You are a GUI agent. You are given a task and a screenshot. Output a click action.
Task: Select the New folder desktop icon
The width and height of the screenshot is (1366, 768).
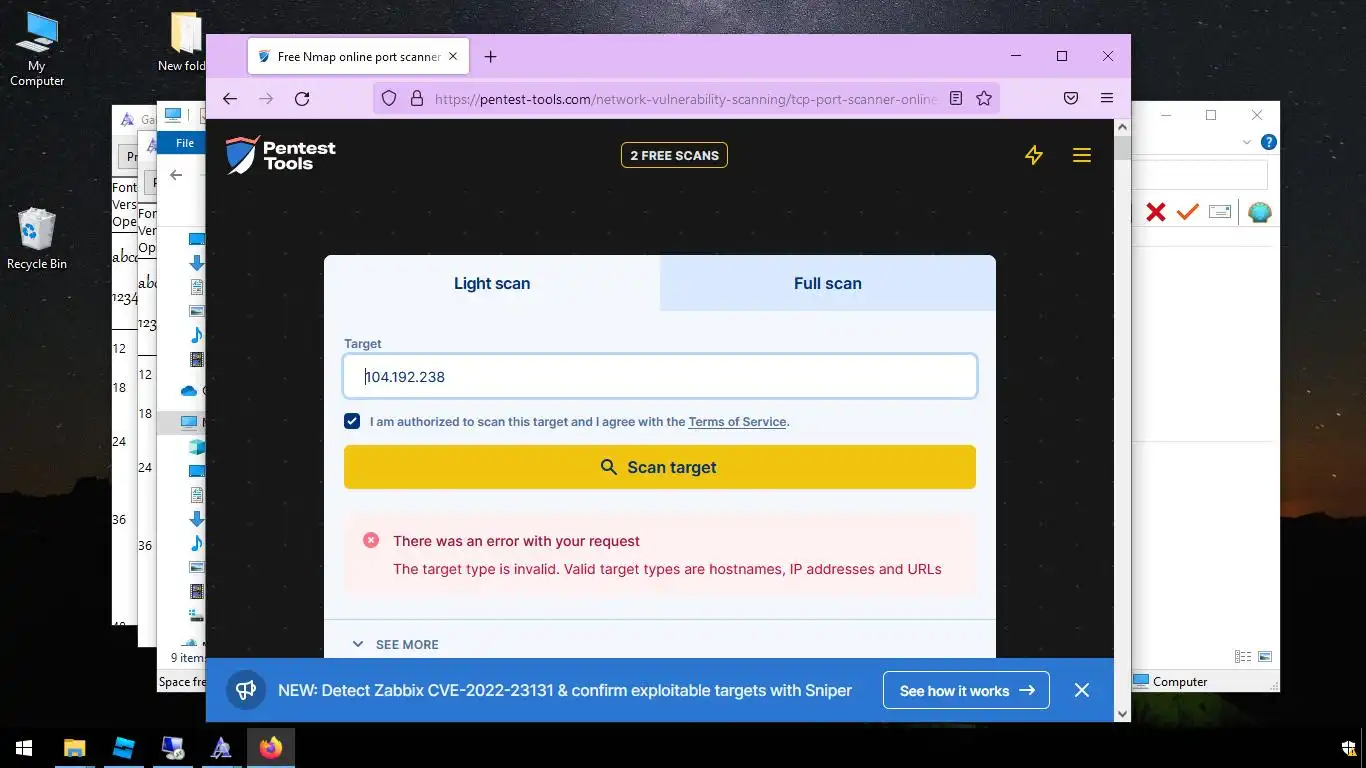point(185,42)
